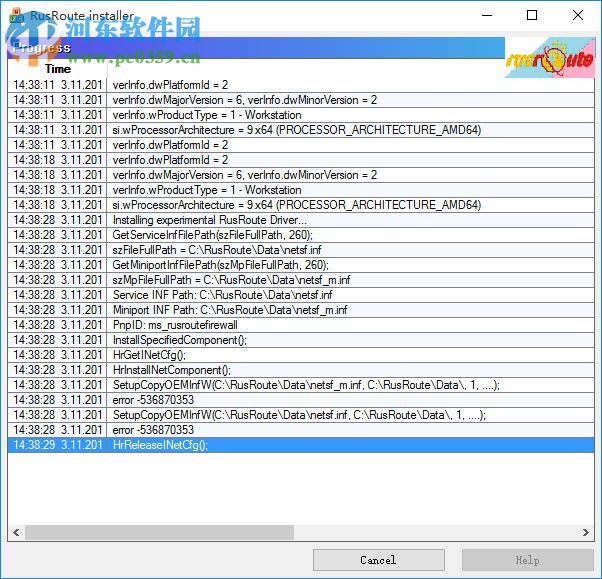The width and height of the screenshot is (602, 579).
Task: Select the HrGetINetCfg(); log row
Action: tap(301, 355)
